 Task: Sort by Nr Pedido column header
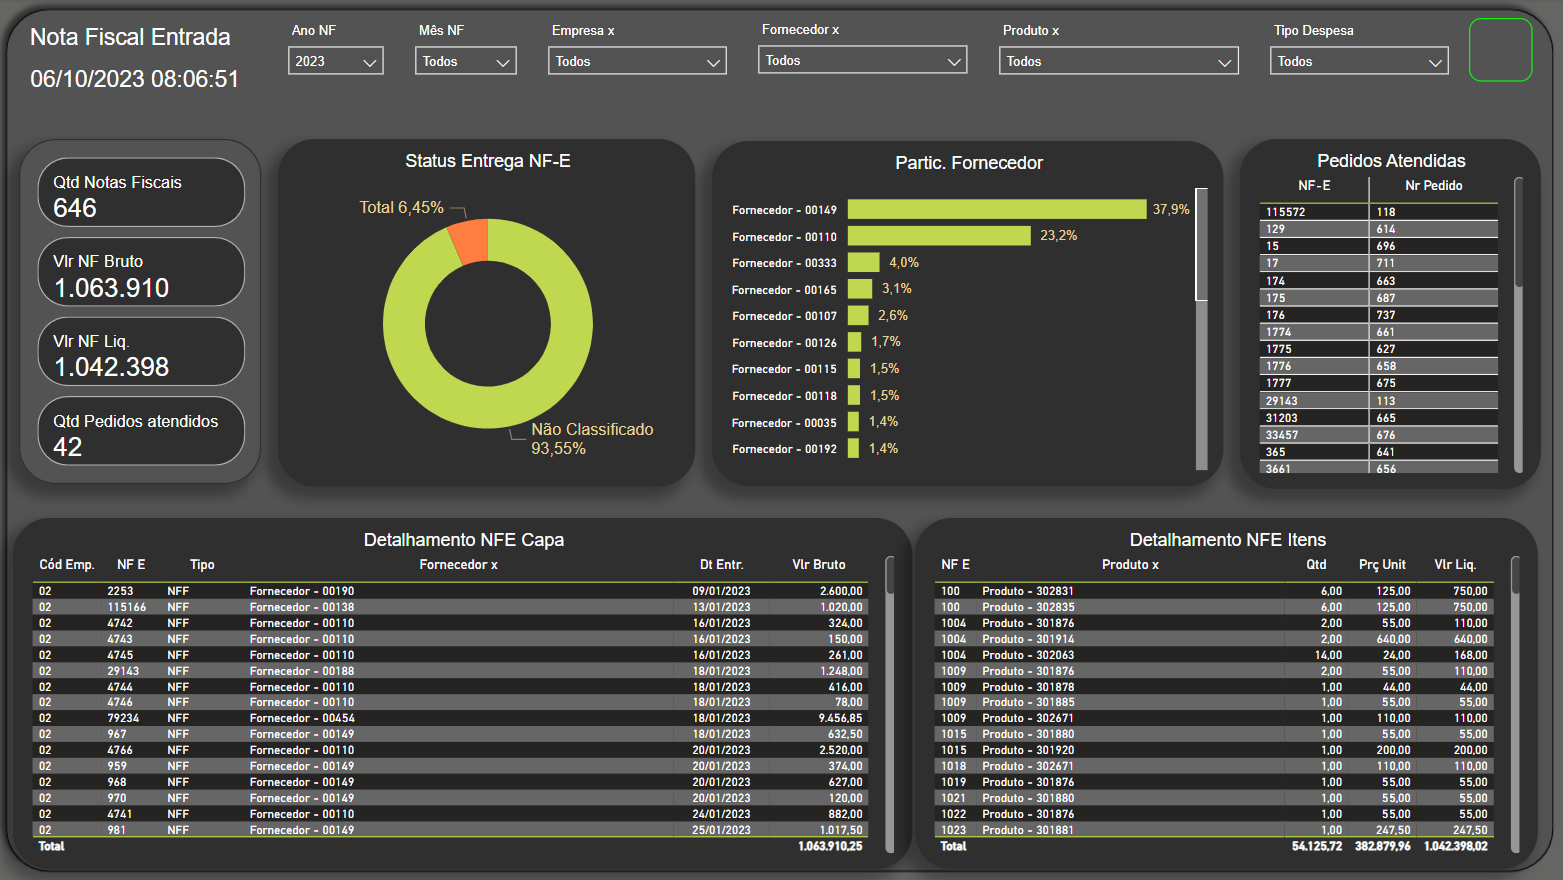[x=1433, y=186]
